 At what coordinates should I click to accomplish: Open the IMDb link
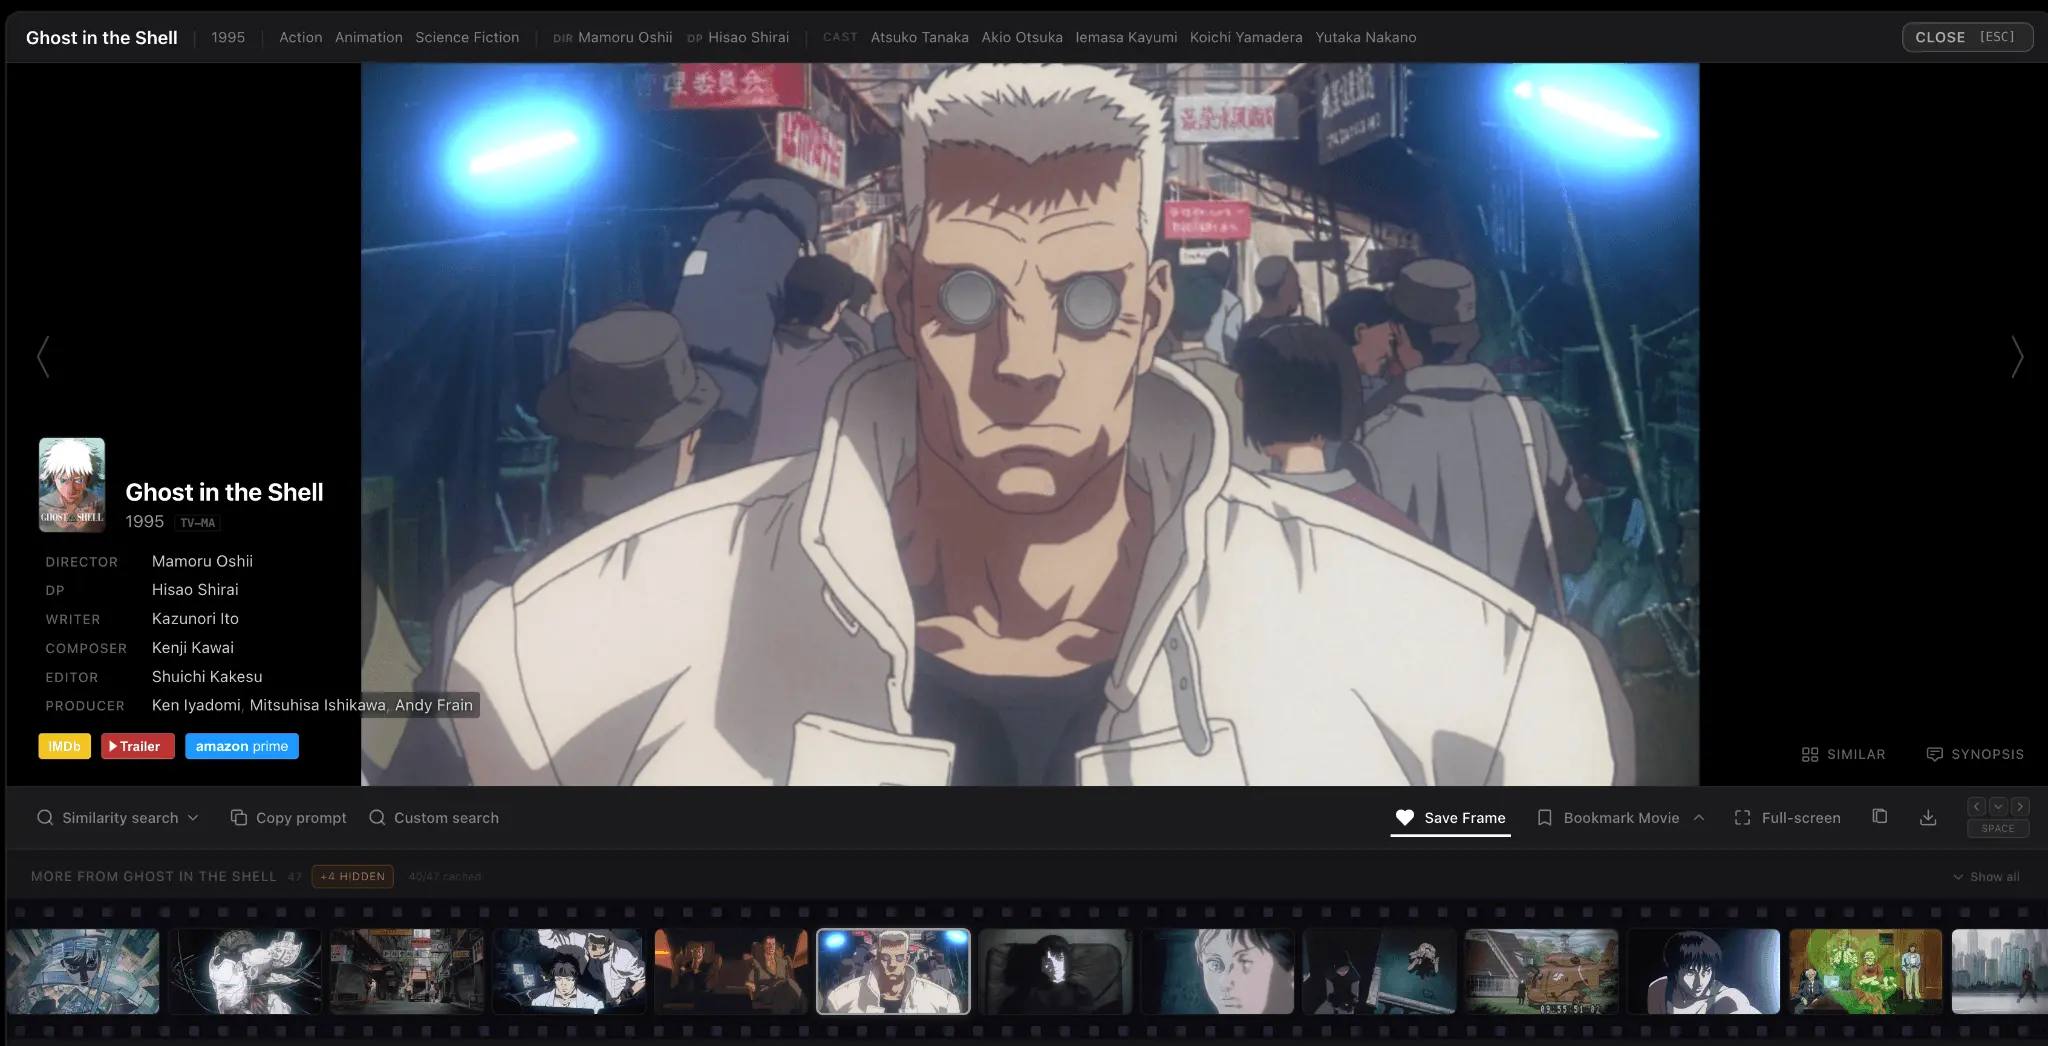point(65,746)
